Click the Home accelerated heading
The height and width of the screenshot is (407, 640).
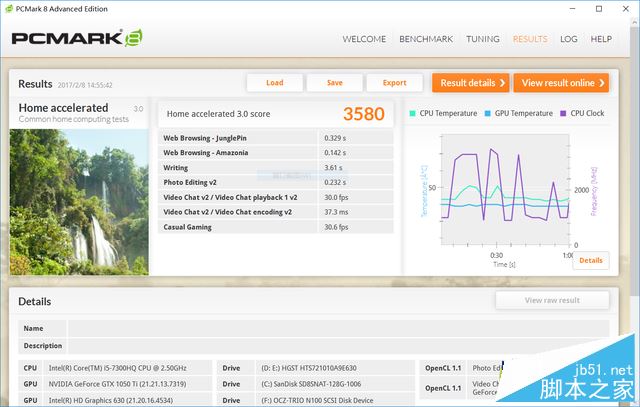(x=64, y=108)
